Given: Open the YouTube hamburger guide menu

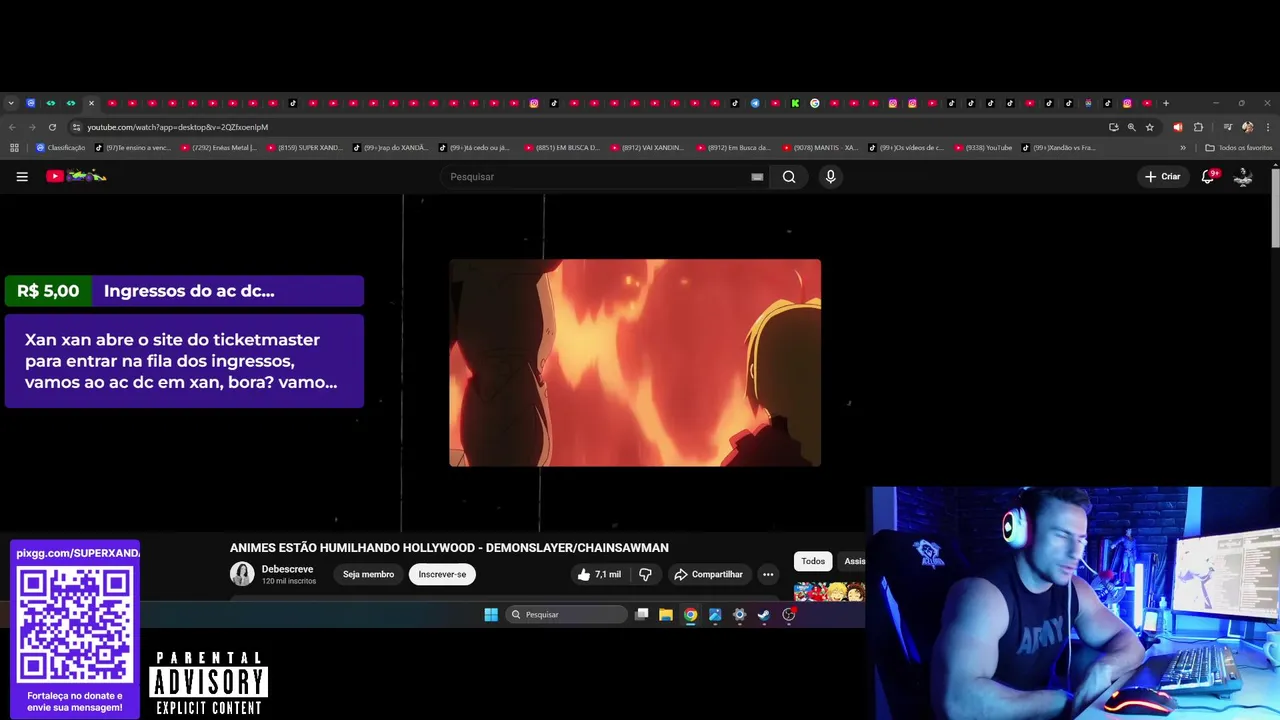Looking at the screenshot, I should coord(22,176).
